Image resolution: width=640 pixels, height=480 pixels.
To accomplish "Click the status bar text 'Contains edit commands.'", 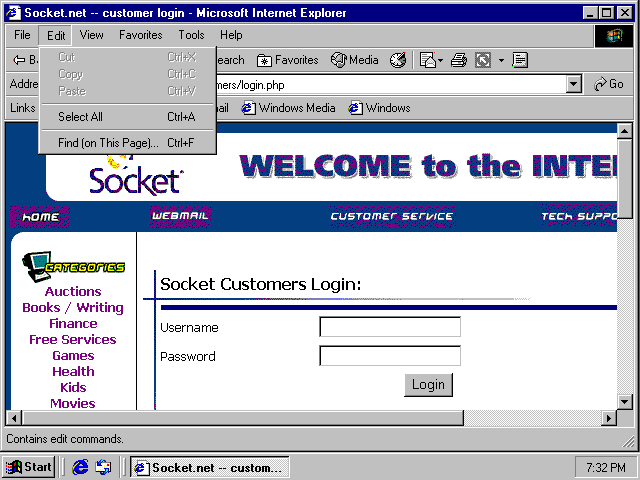I will 65,439.
